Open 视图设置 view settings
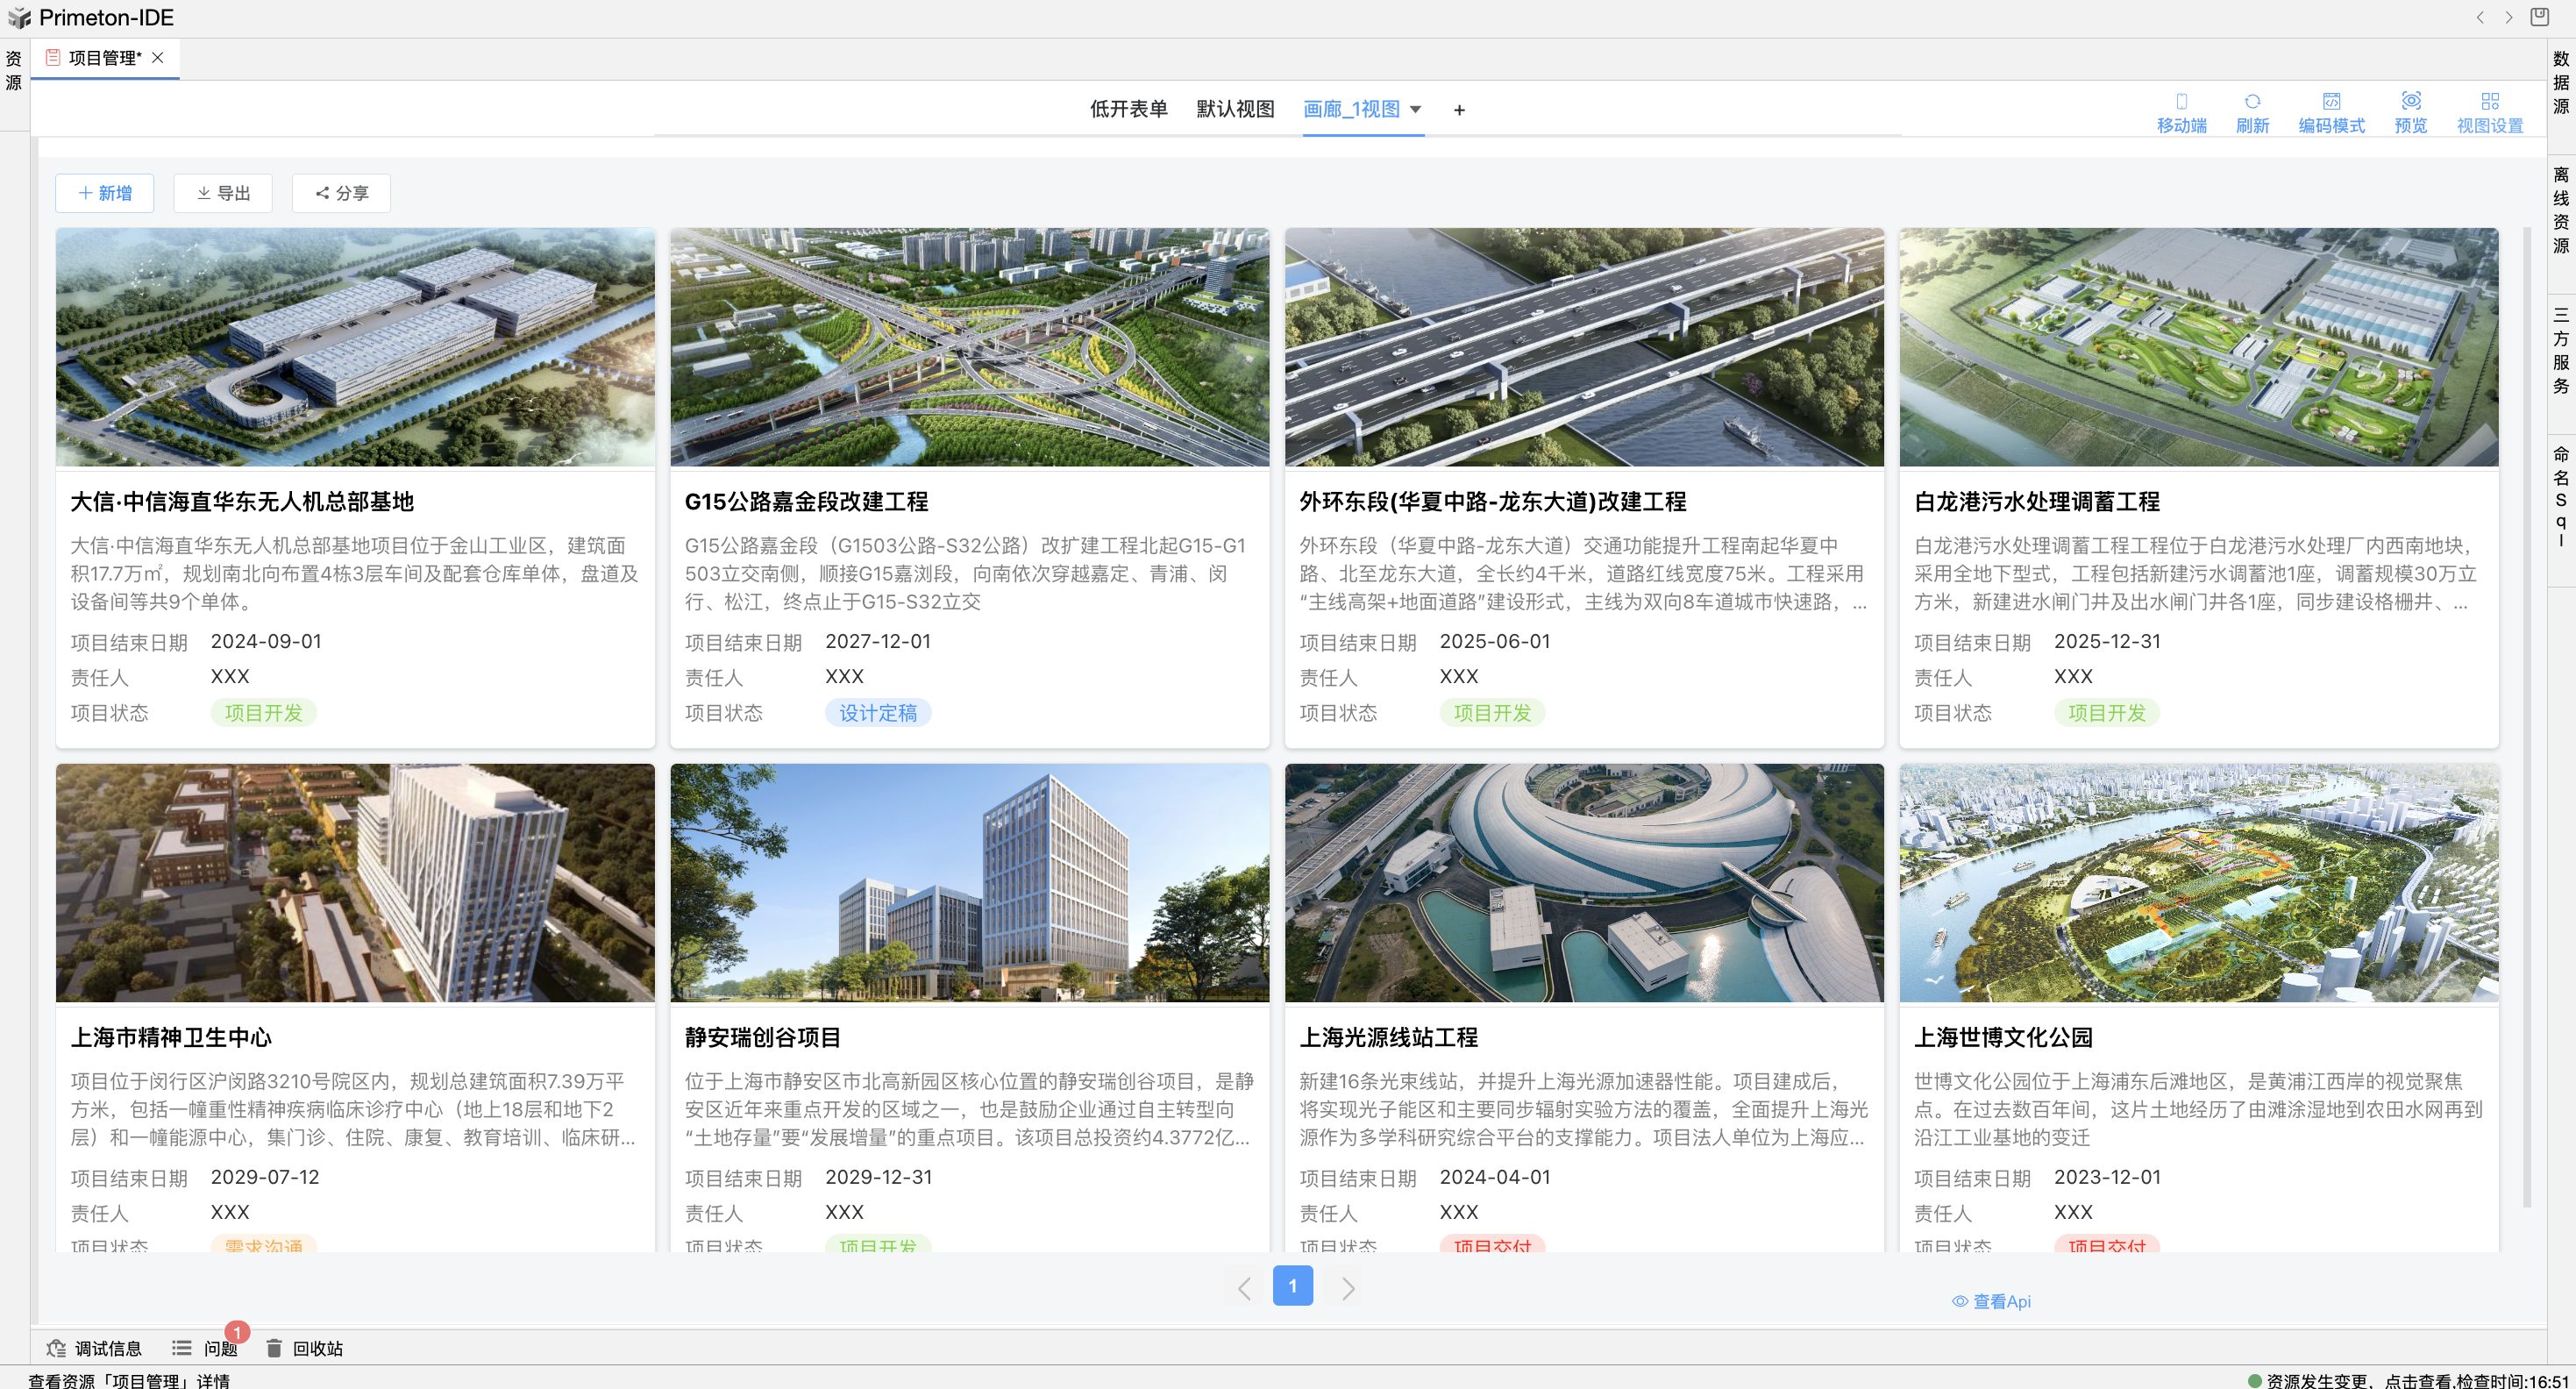Screen dimensions: 2576x1389 click(2489, 112)
